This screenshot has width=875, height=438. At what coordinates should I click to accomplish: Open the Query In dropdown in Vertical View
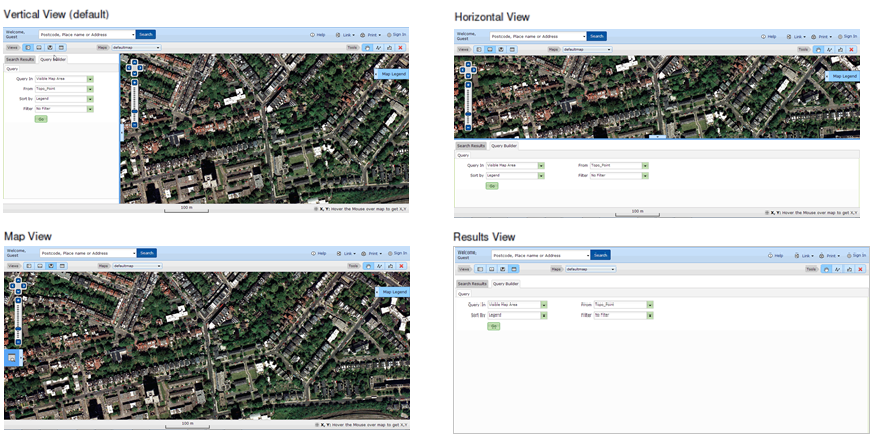pyautogui.click(x=90, y=79)
